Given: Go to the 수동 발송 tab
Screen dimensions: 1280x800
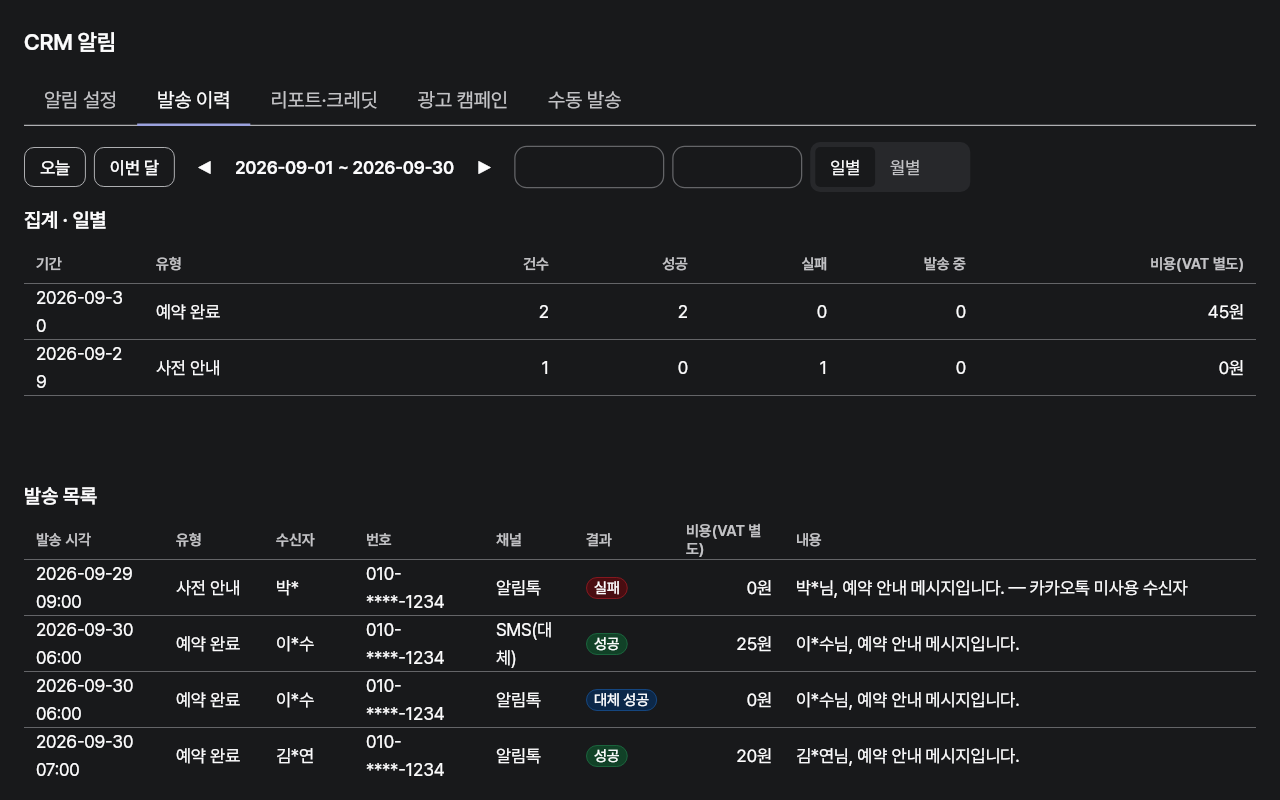Looking at the screenshot, I should click(584, 100).
